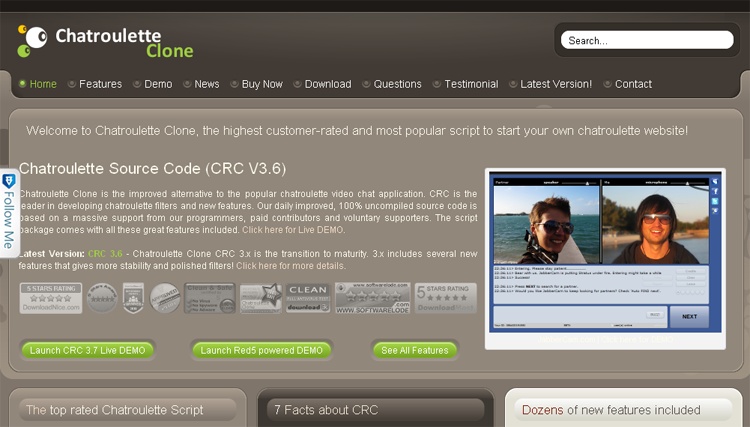Open the Testimonial page from navigation
750x427 pixels.
click(470, 84)
